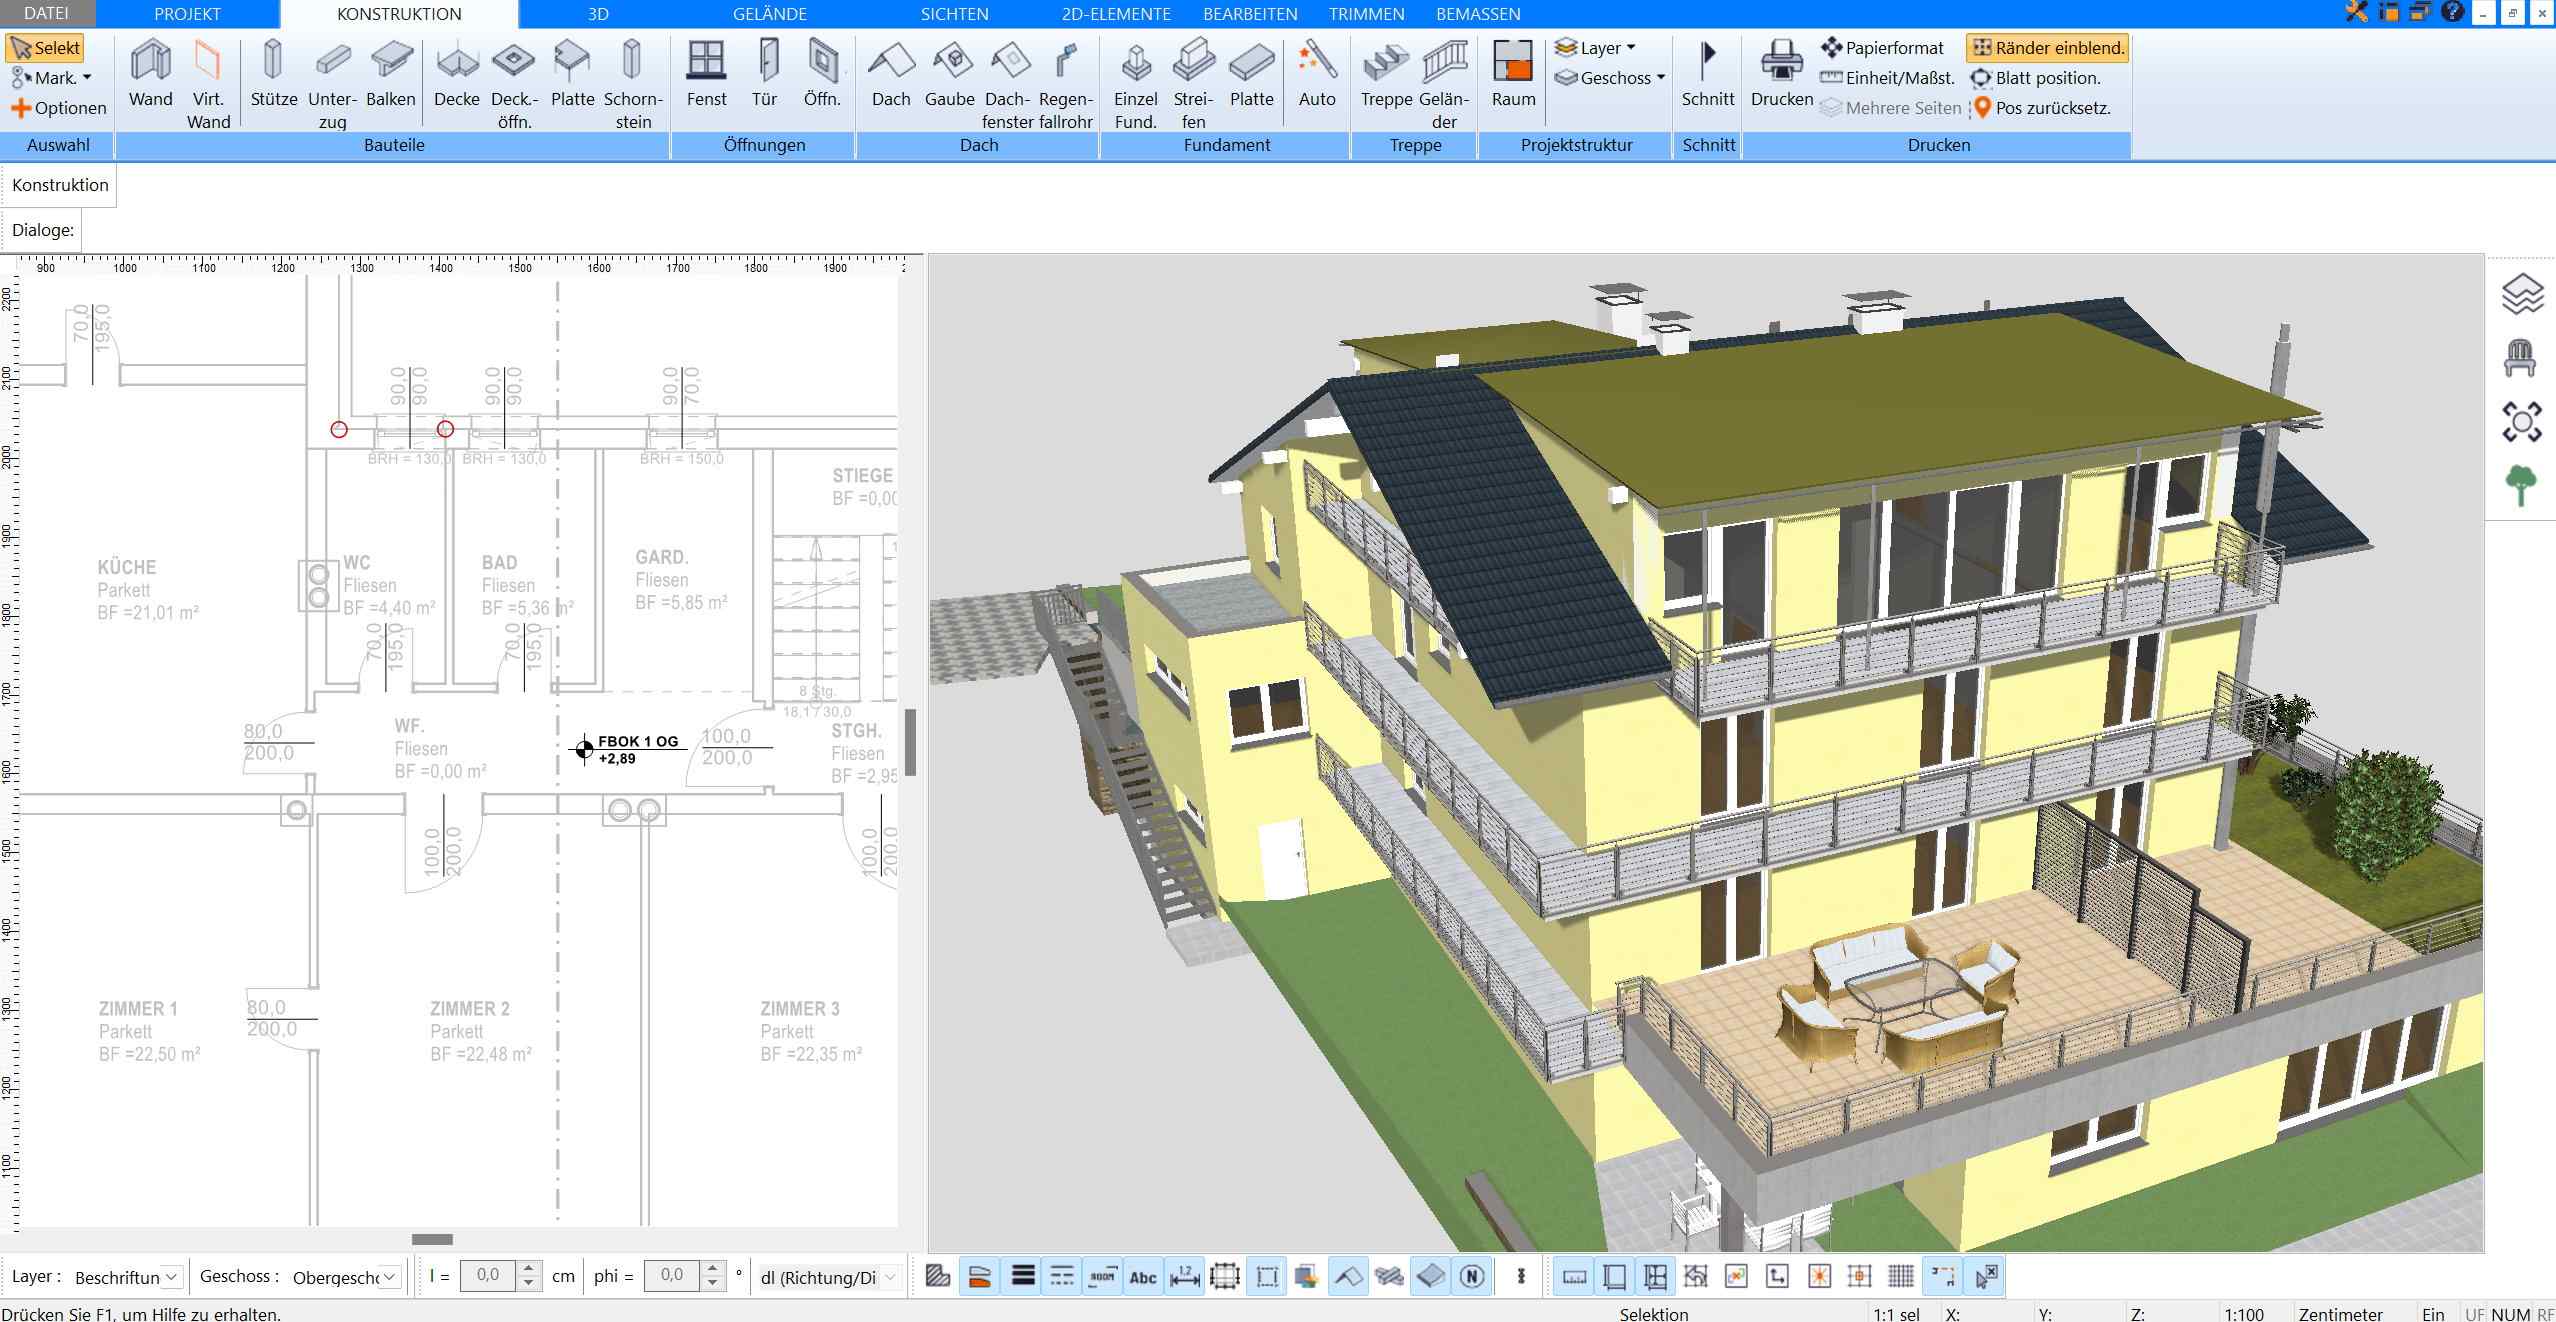This screenshot has height=1322, width=2556.
Task: Choose the Deck.-öffn. tool
Action: pos(514,84)
